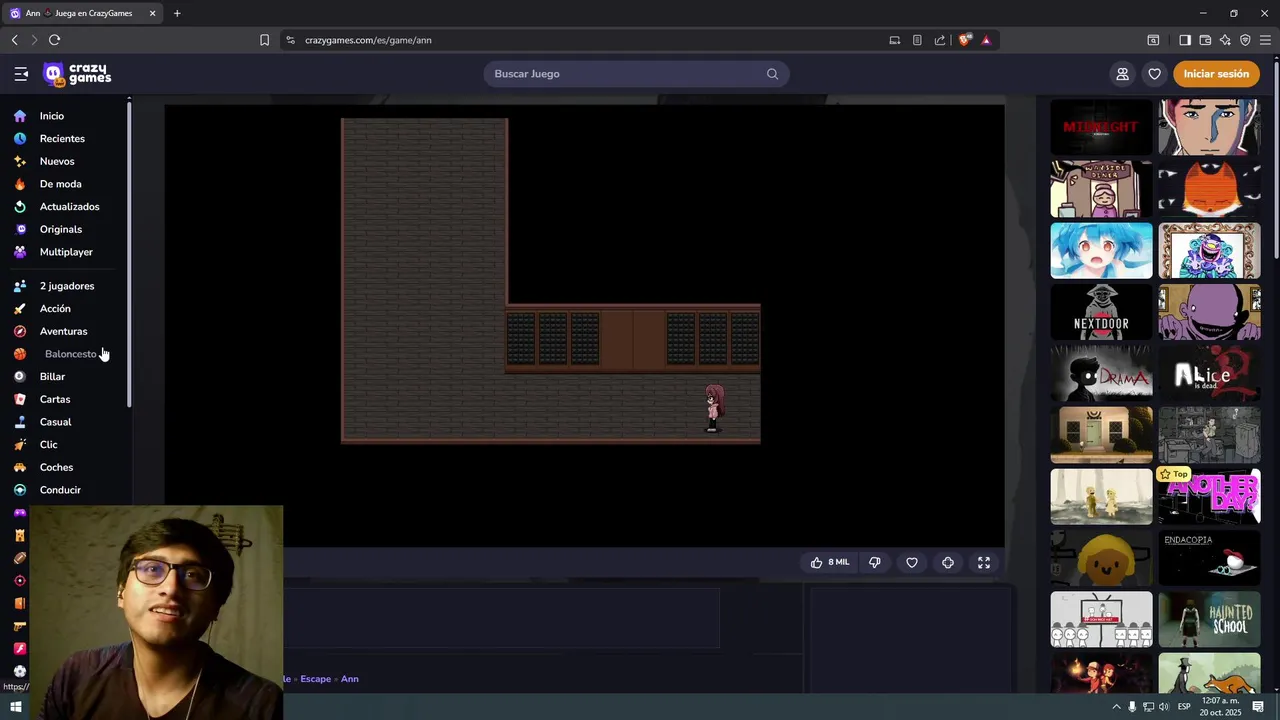Open Brave VPN shield icon
The height and width of the screenshot is (720, 1280).
click(x=1245, y=40)
